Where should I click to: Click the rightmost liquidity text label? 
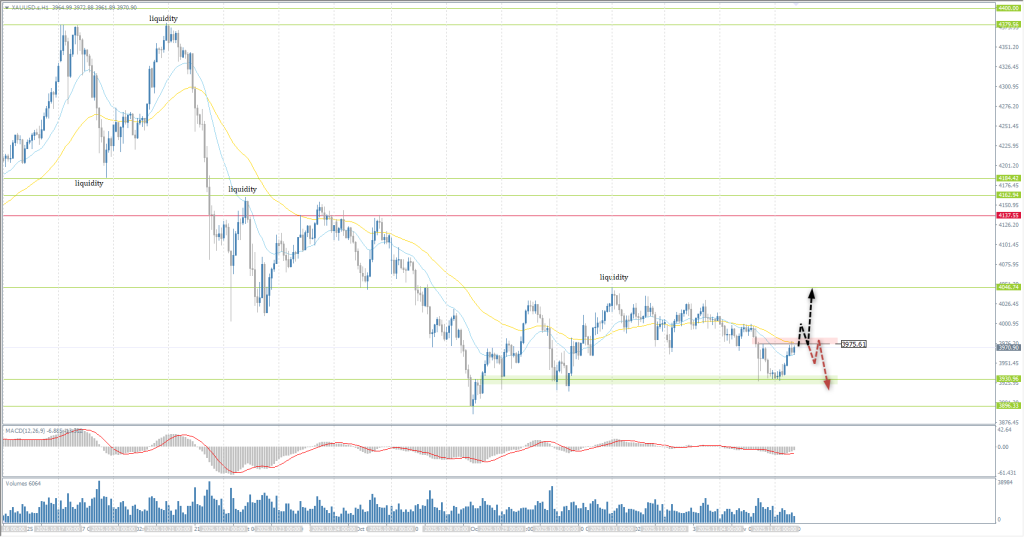point(614,276)
